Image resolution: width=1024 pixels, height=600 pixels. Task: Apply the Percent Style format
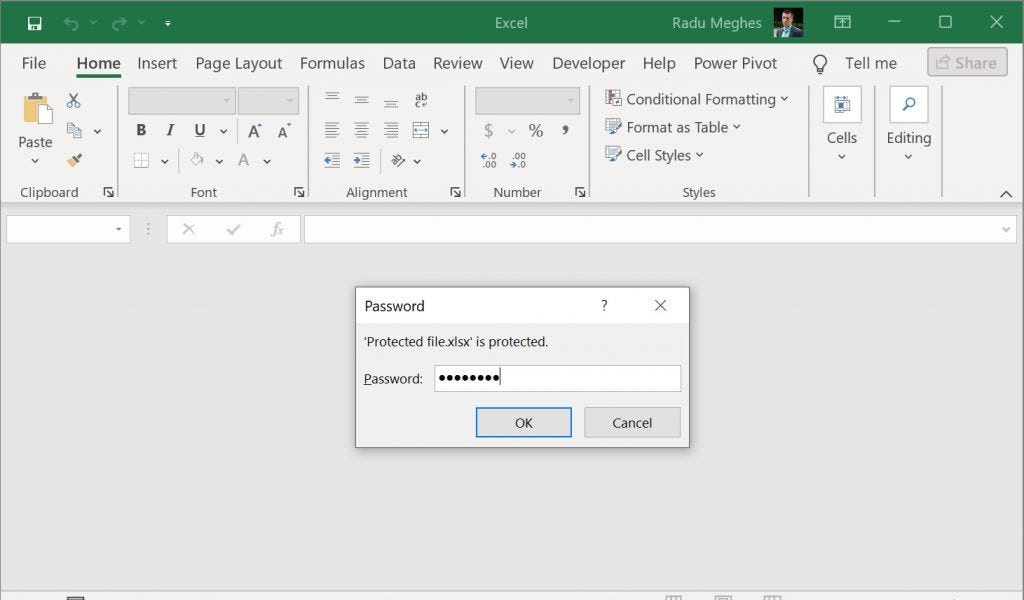(x=536, y=130)
